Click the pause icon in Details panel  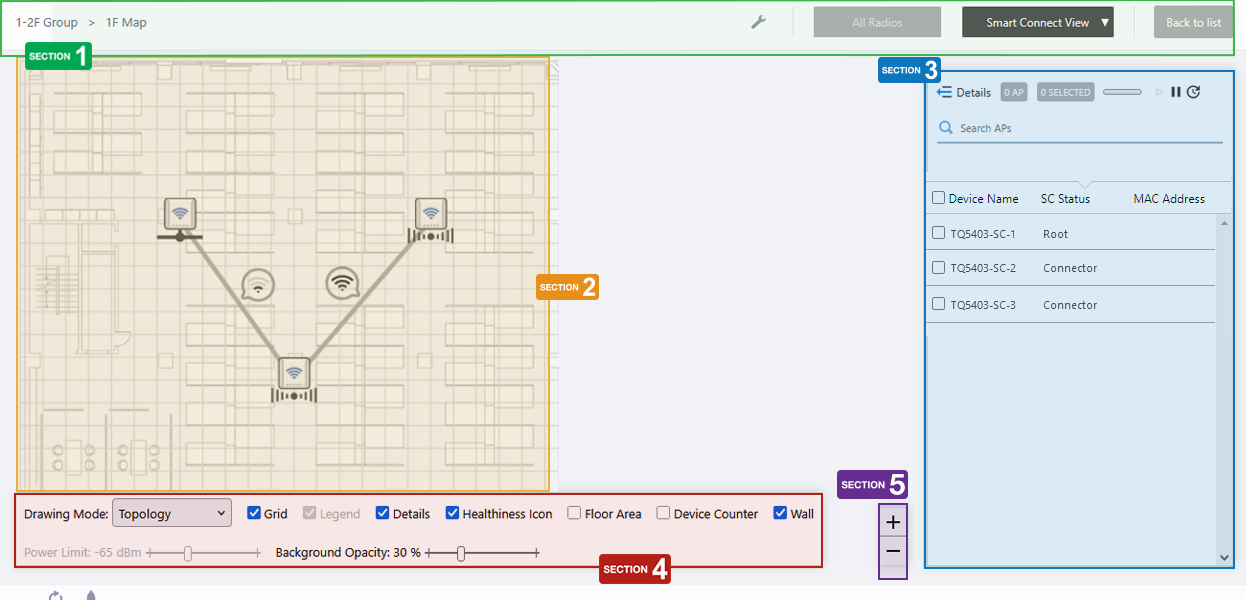(x=1176, y=92)
